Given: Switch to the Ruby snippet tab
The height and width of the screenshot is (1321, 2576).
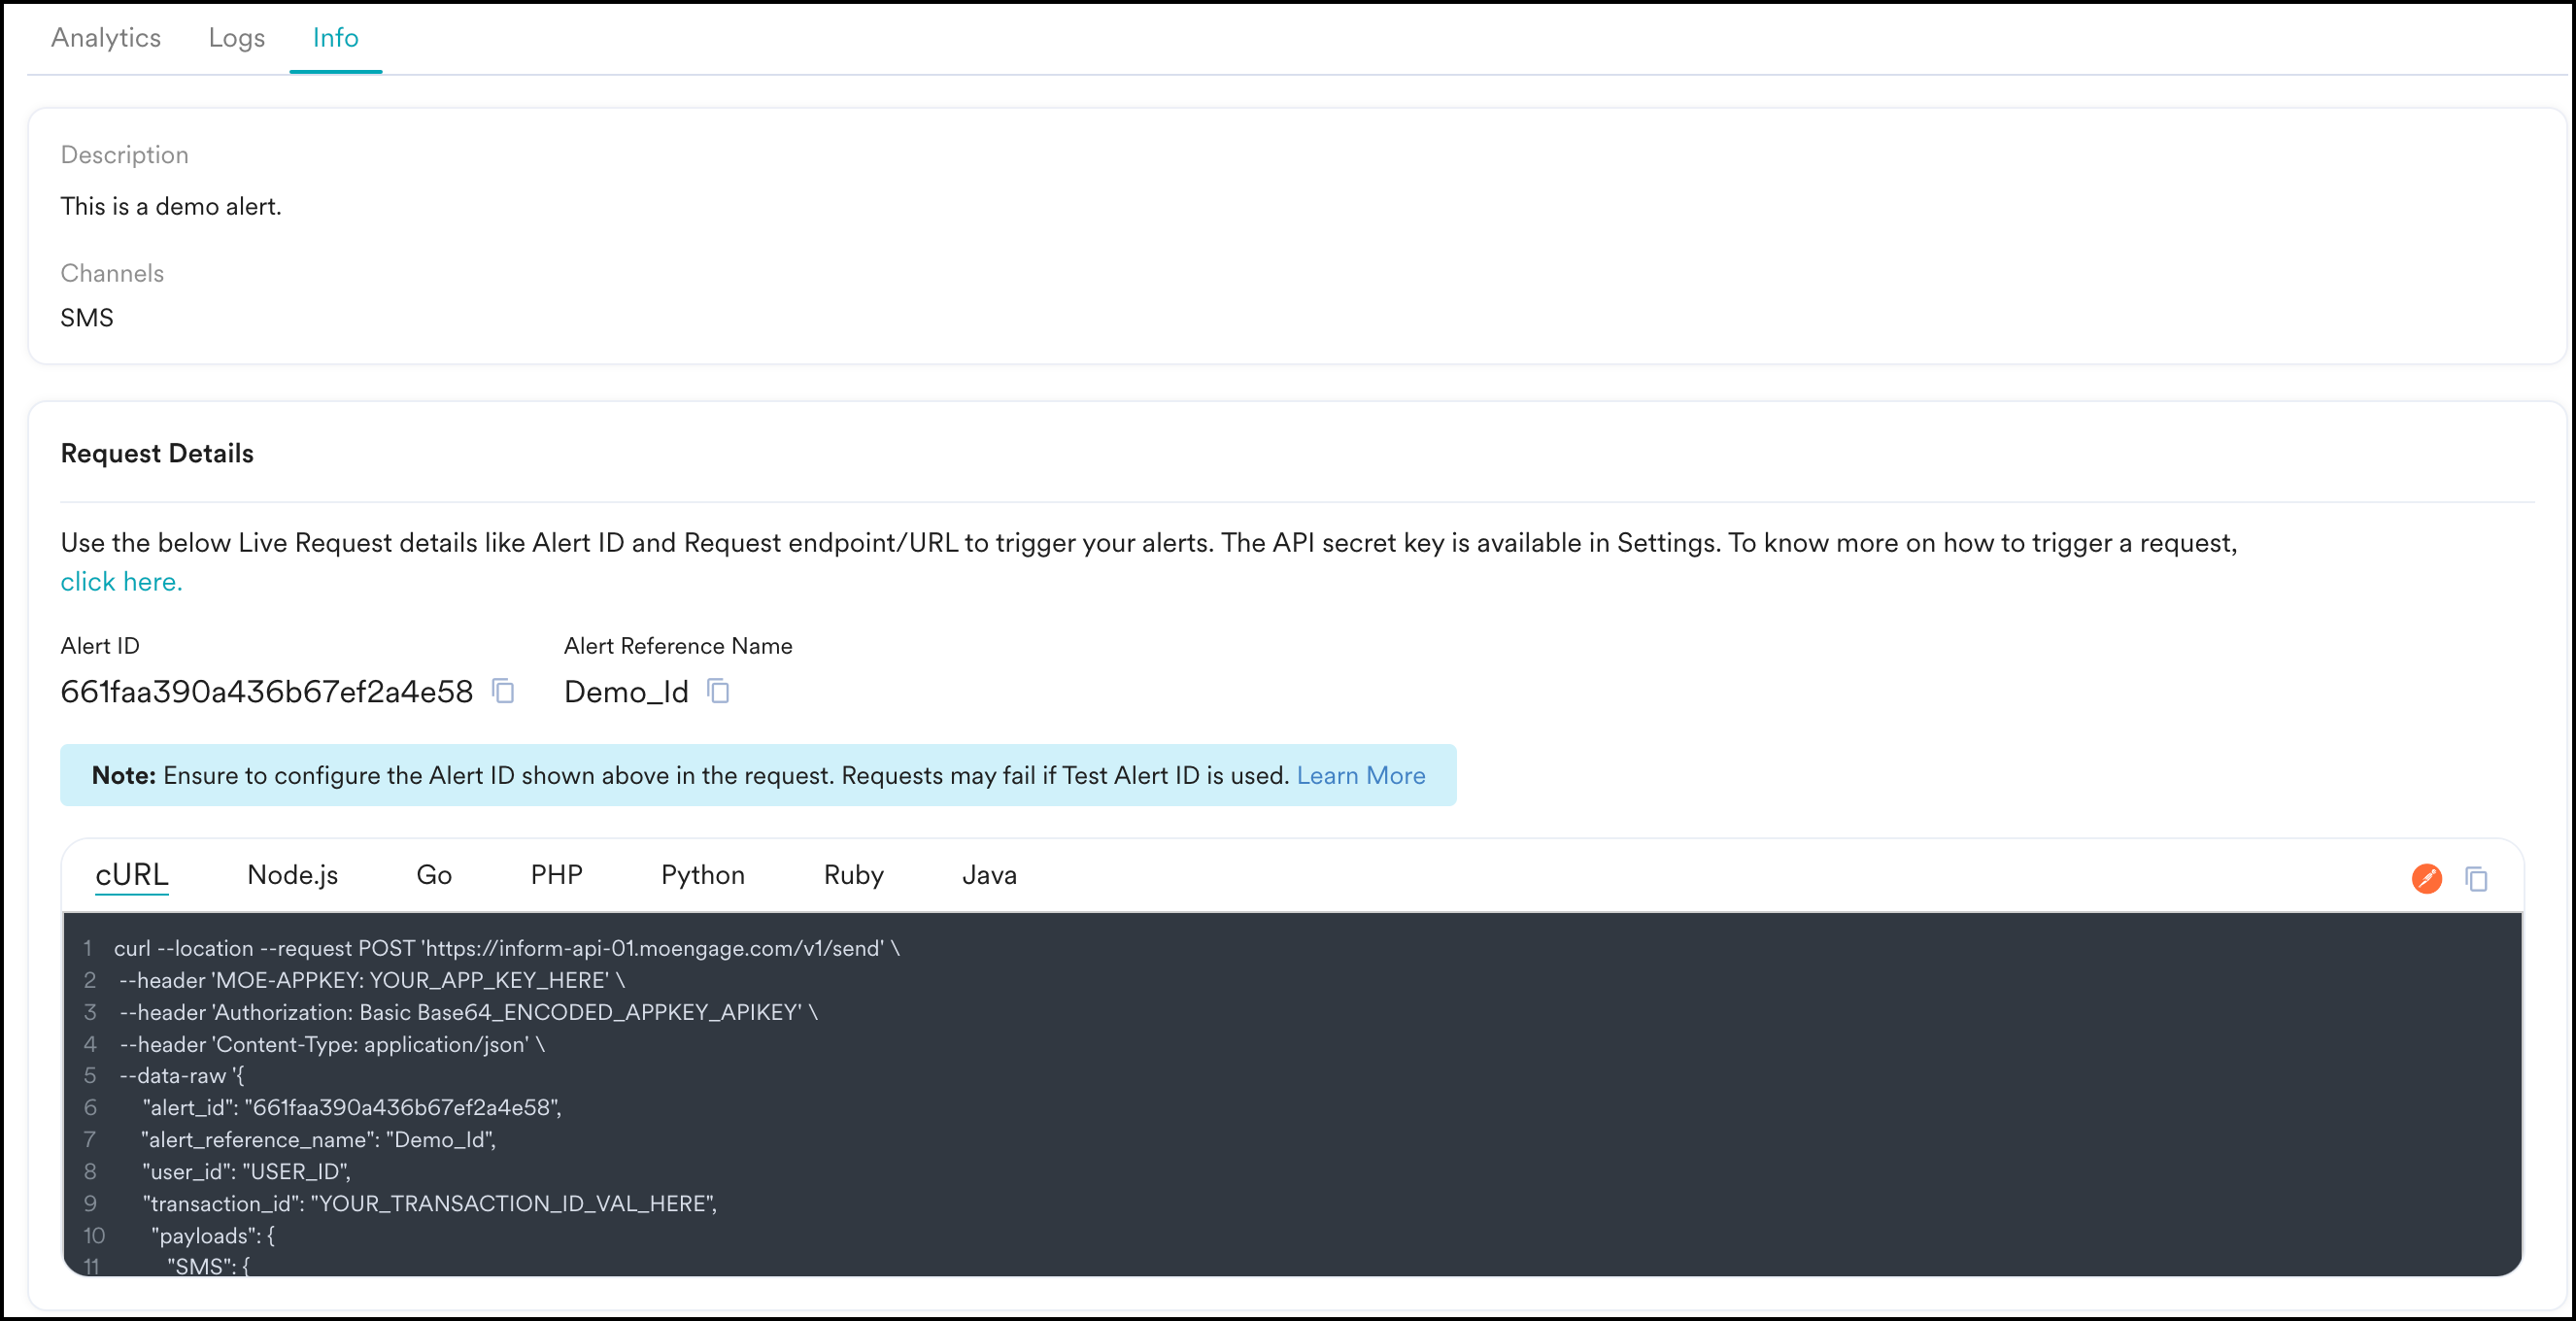Looking at the screenshot, I should click(853, 875).
